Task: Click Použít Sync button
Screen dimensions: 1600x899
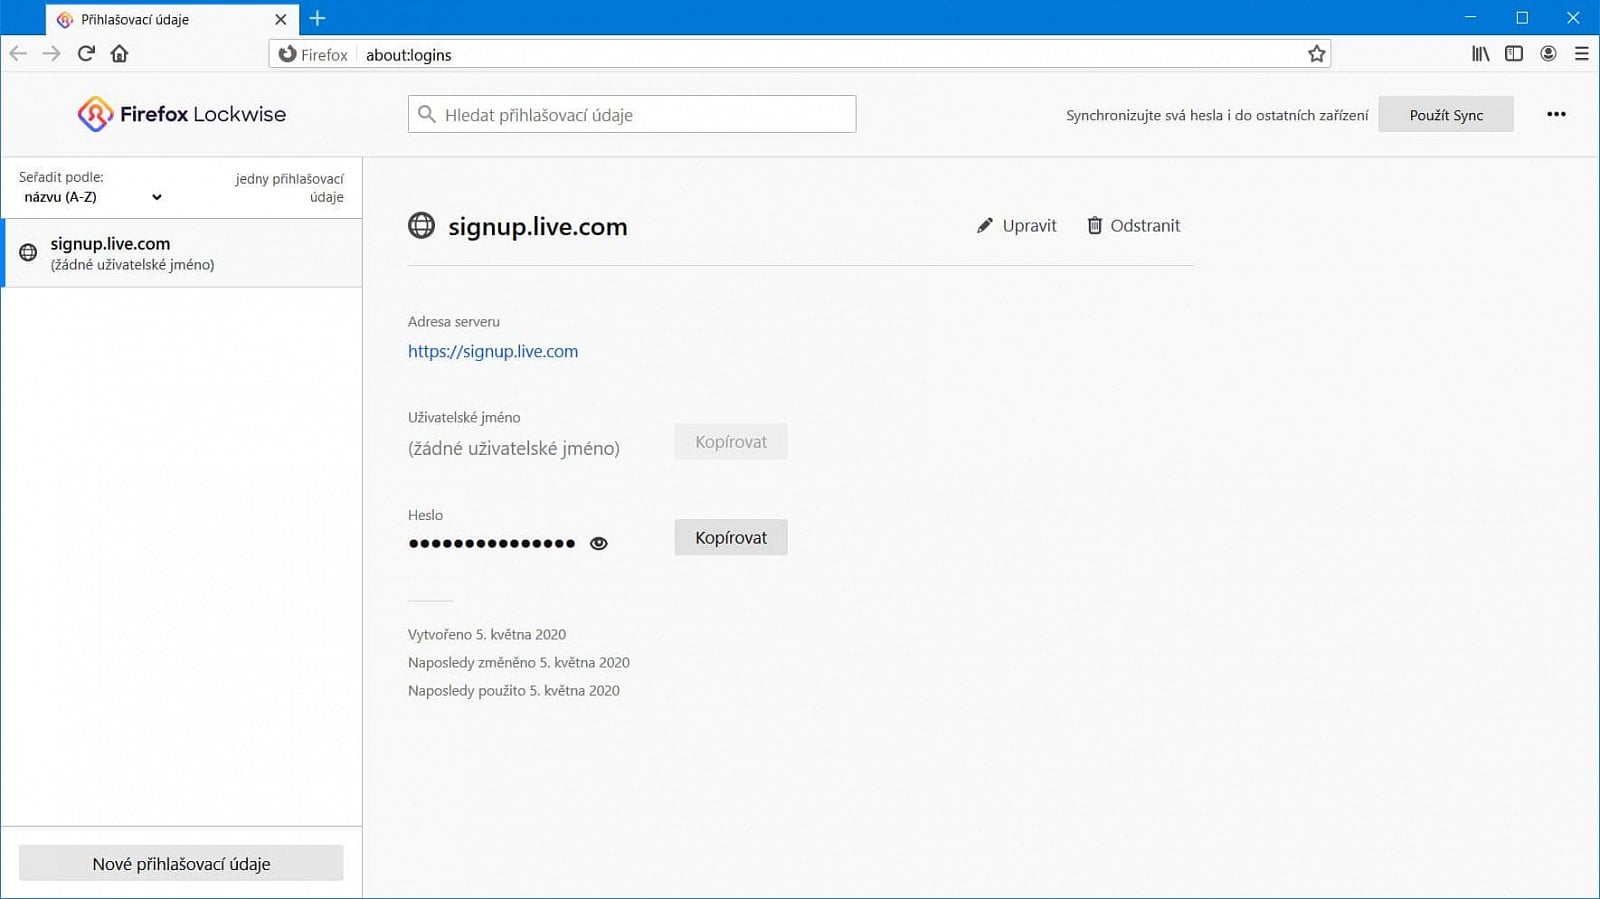Action: [x=1446, y=115]
